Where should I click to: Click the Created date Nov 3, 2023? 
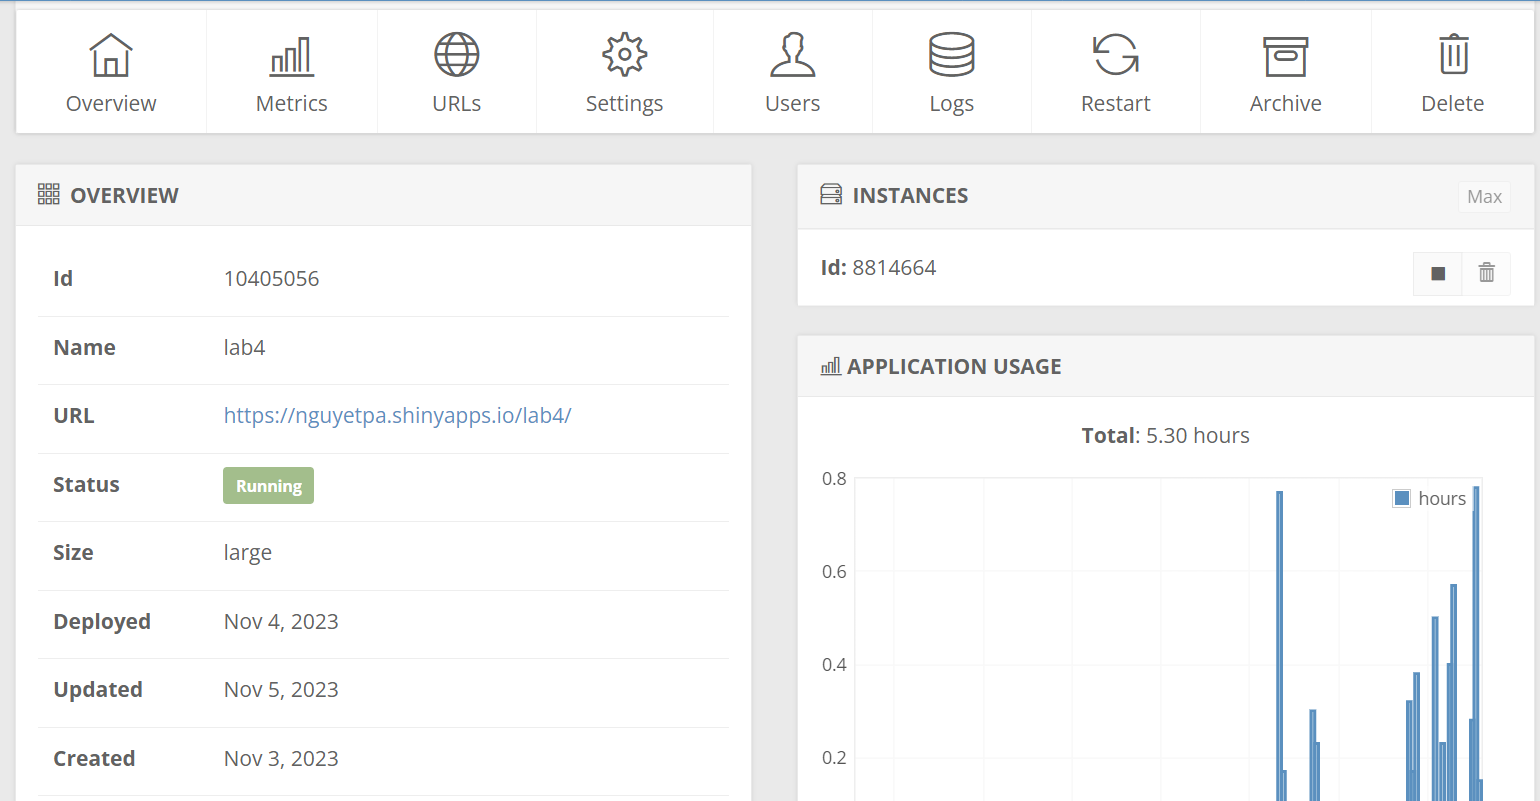281,759
